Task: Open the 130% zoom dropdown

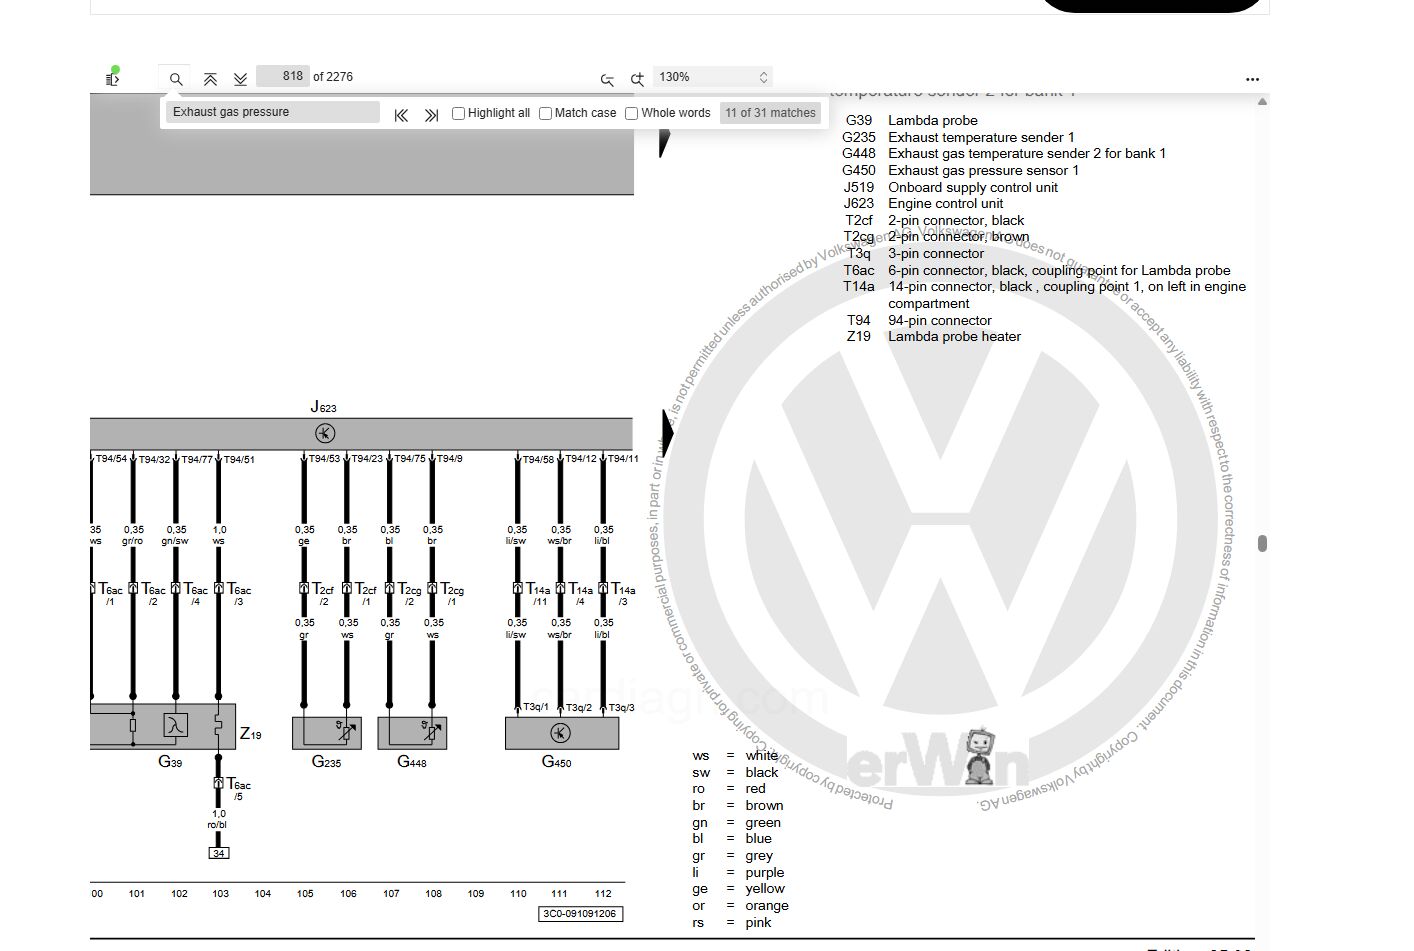Action: pyautogui.click(x=712, y=77)
